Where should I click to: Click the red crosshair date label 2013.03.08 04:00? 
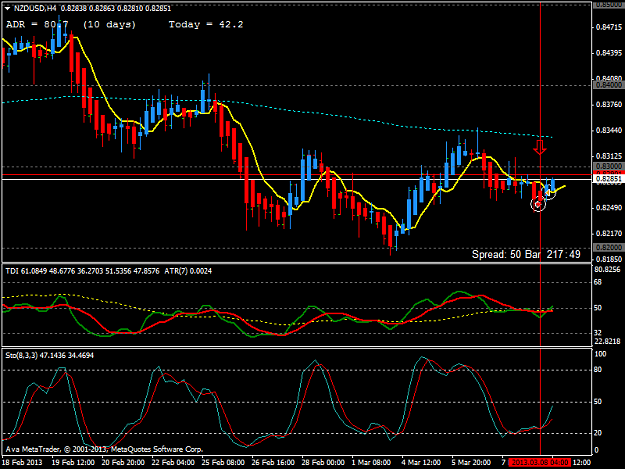pos(540,462)
